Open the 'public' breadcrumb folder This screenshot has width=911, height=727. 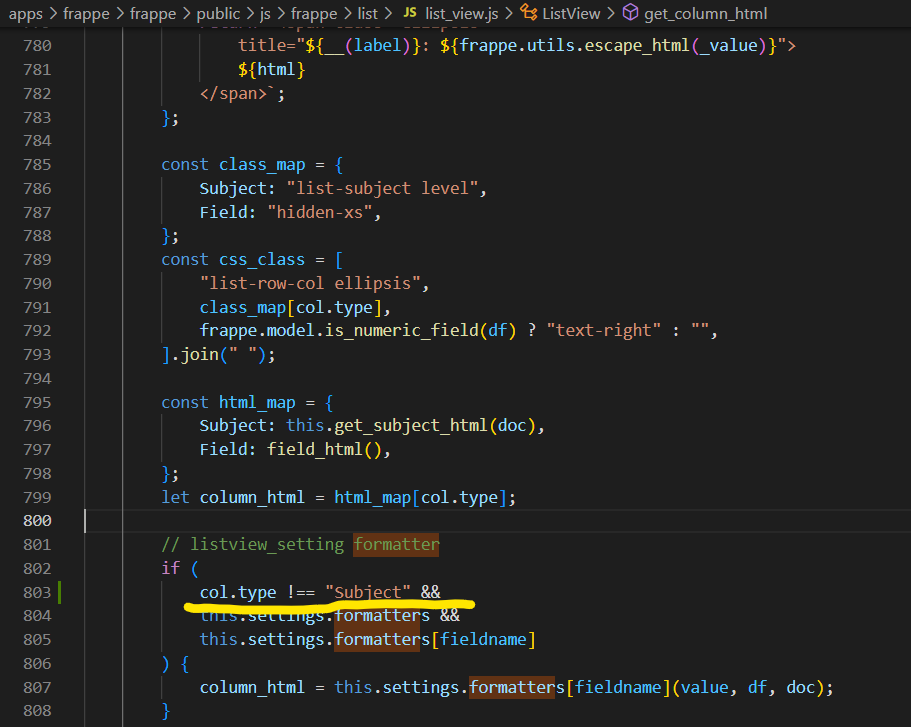click(x=218, y=13)
